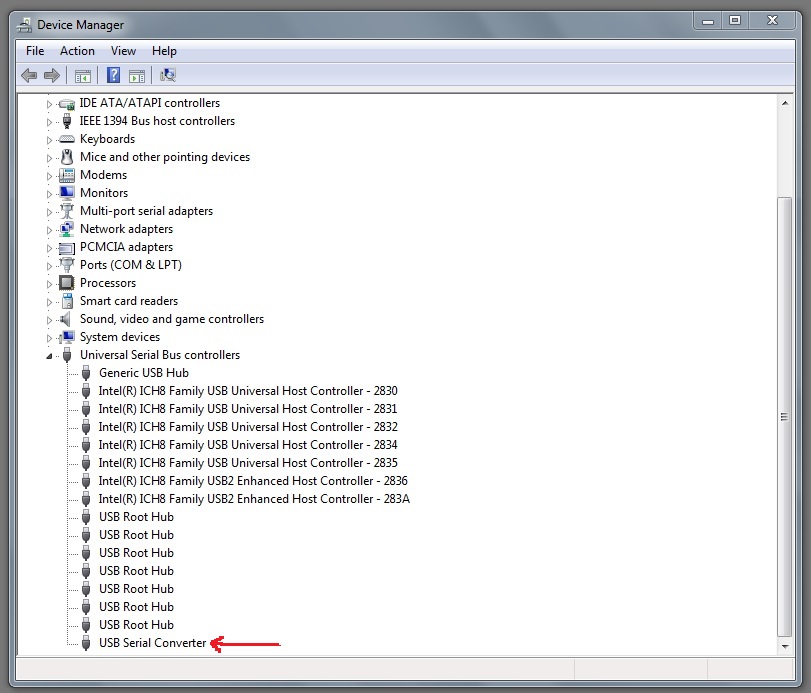This screenshot has width=811, height=693.
Task: Select the Processors chip icon
Action: coord(67,283)
